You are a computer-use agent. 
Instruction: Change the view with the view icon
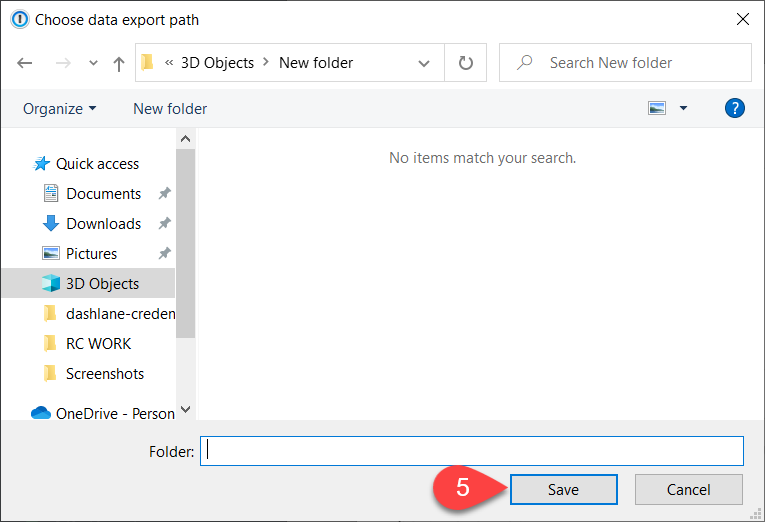(x=657, y=108)
